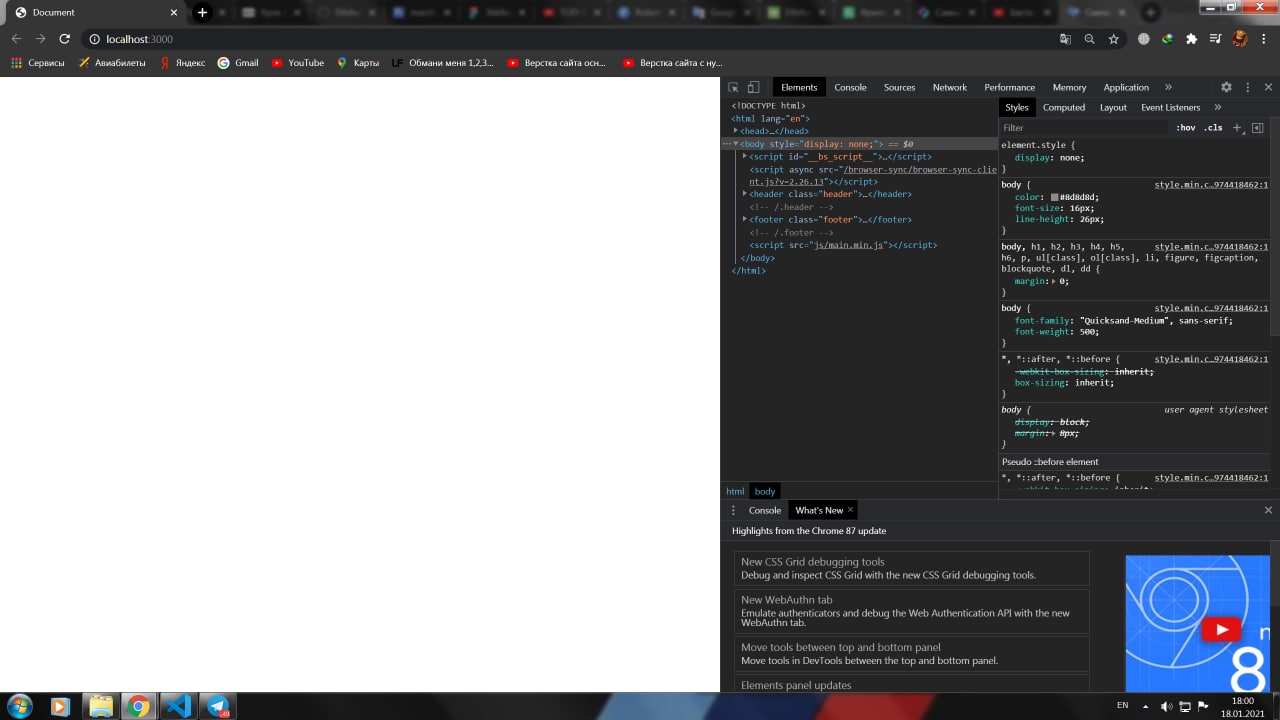This screenshot has width=1280, height=720.
Task: Play the Chrome 87 update video thumbnail
Action: pos(1220,629)
